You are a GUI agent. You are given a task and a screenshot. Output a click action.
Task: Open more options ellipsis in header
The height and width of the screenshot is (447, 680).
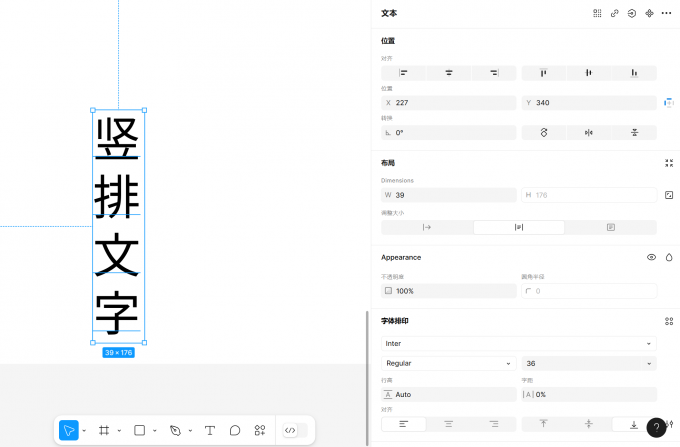click(667, 13)
